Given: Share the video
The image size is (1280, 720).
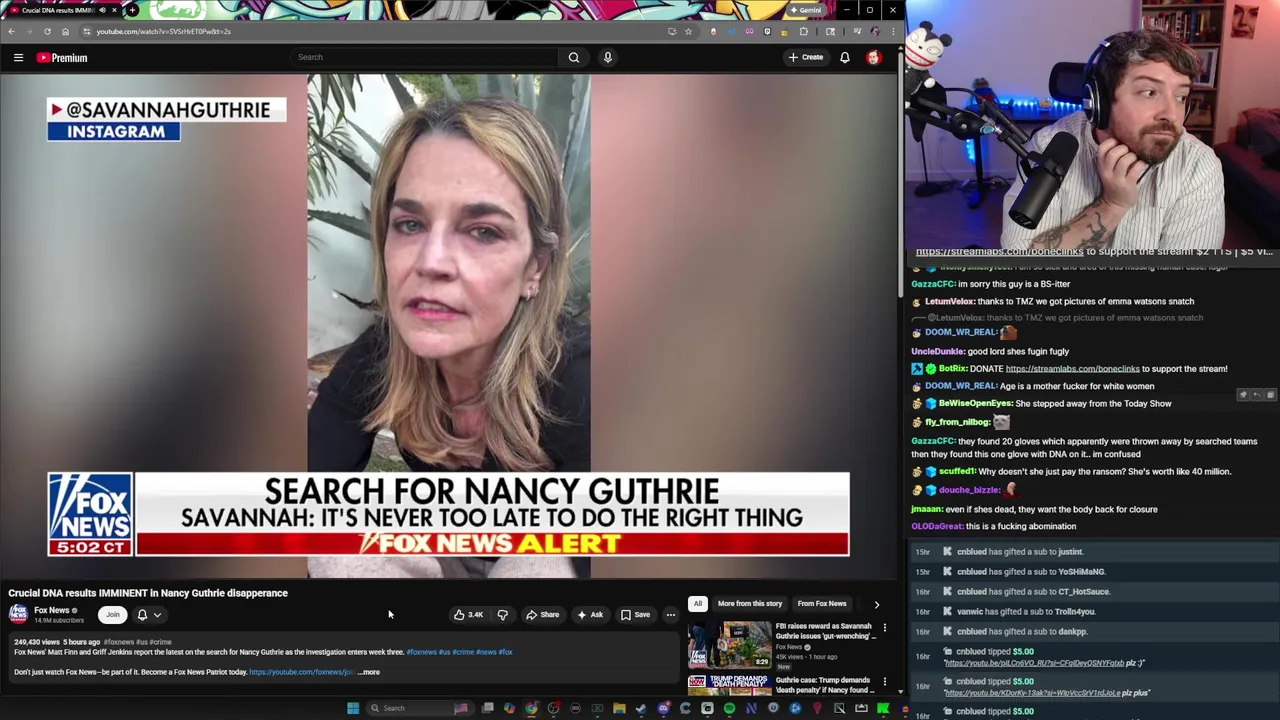Looking at the screenshot, I should click(543, 615).
